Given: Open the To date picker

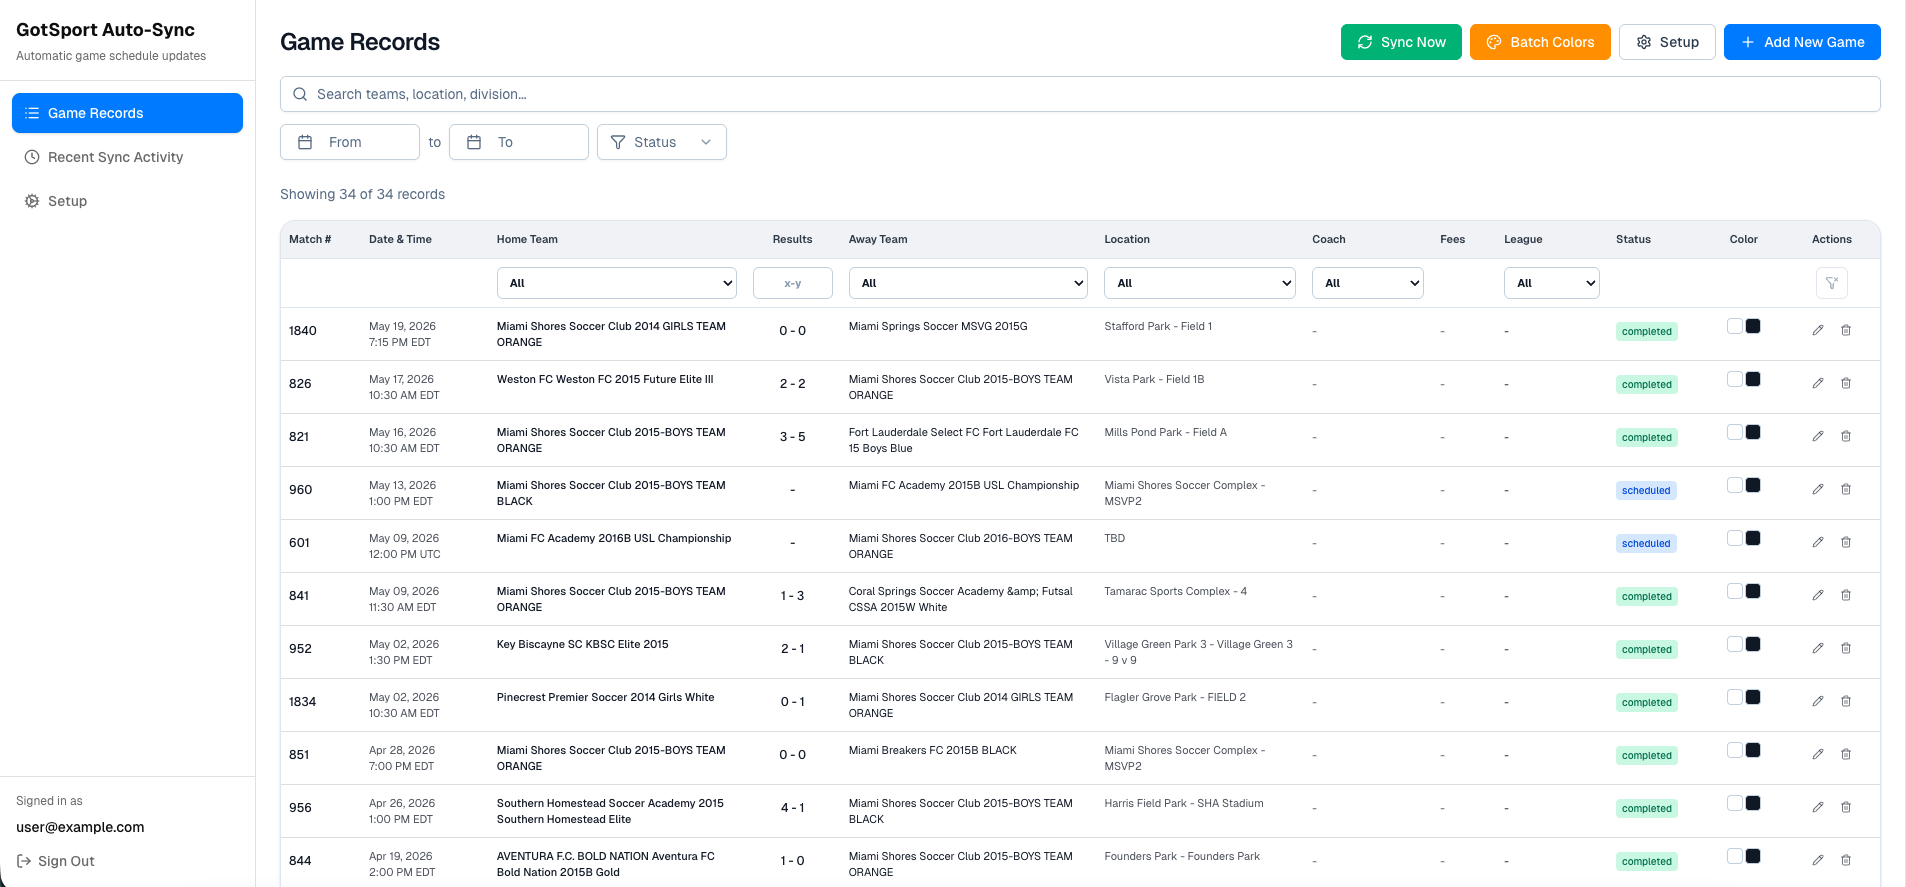Looking at the screenshot, I should (x=519, y=142).
